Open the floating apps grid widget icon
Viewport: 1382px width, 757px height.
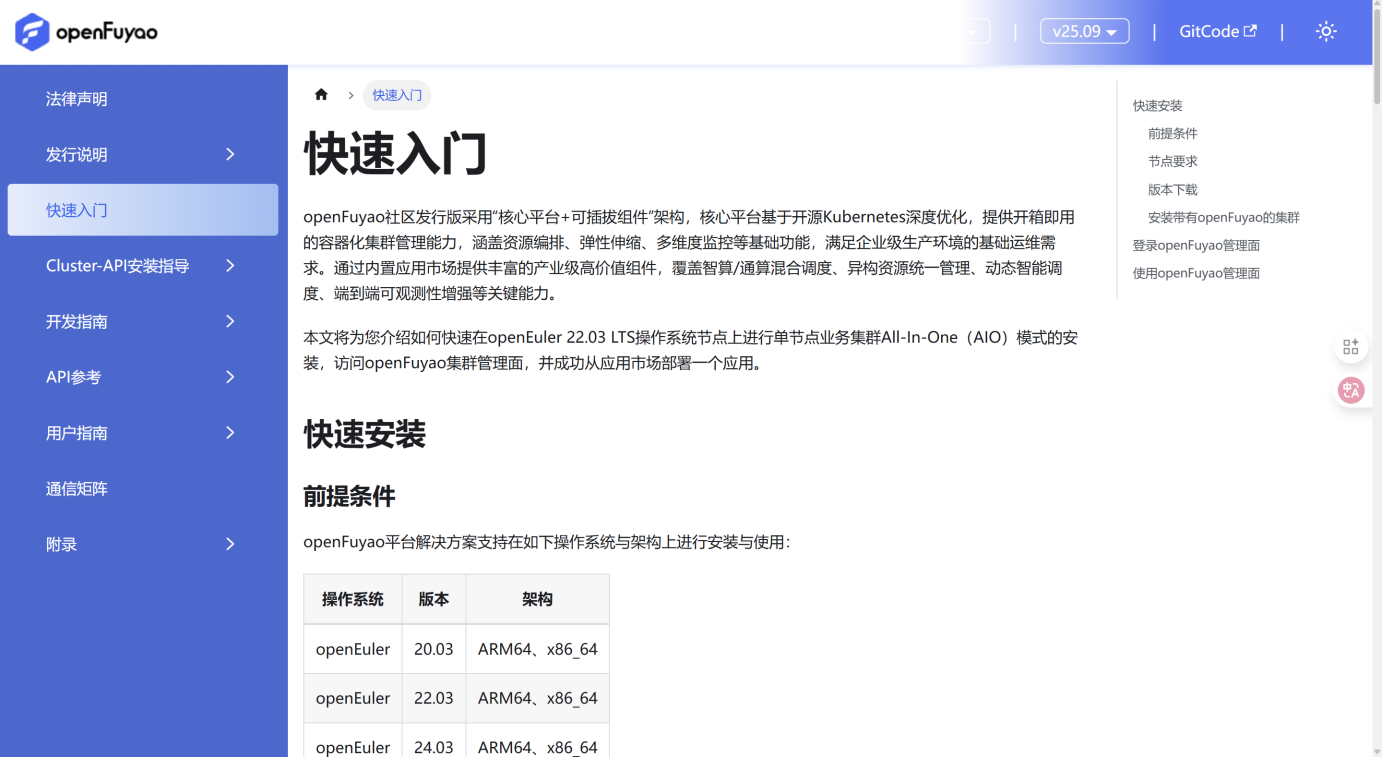coord(1351,346)
